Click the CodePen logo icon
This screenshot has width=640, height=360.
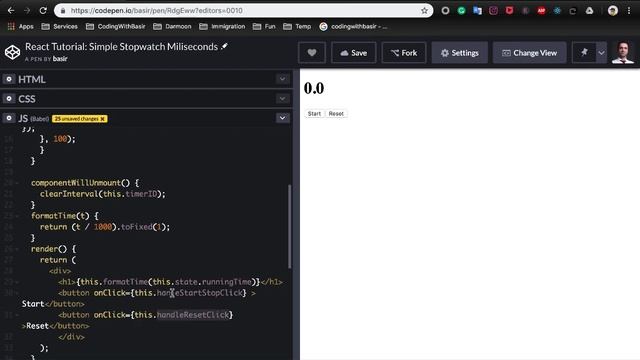click(x=12, y=52)
